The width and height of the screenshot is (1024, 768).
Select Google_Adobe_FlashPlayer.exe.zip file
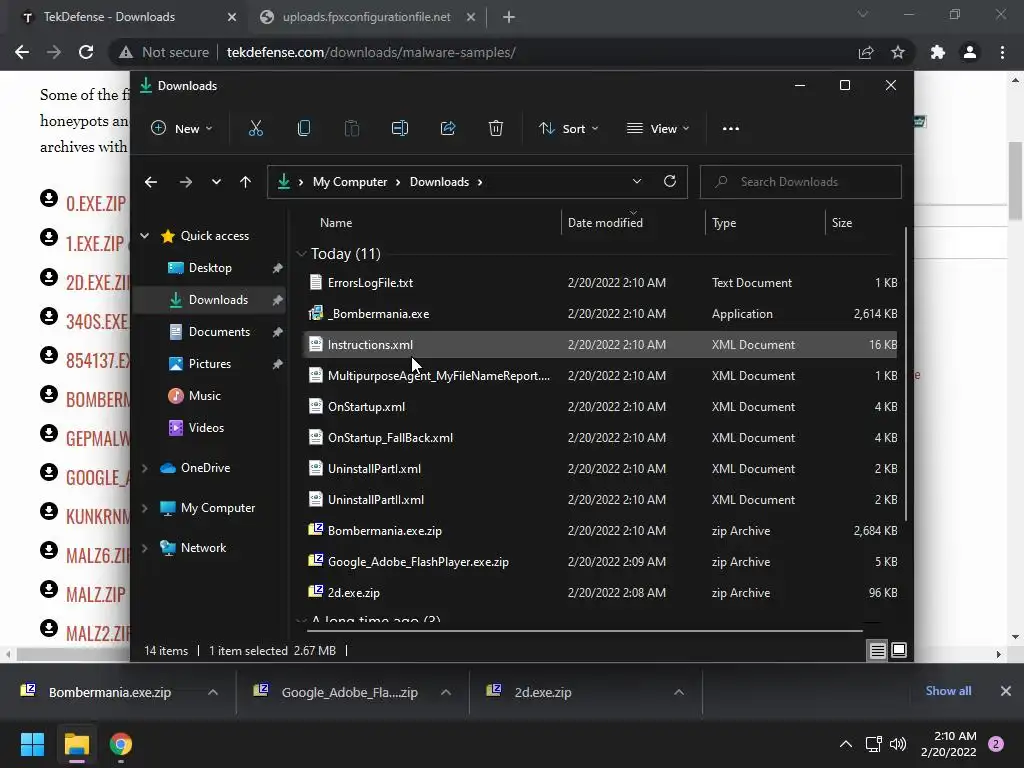pos(600,562)
